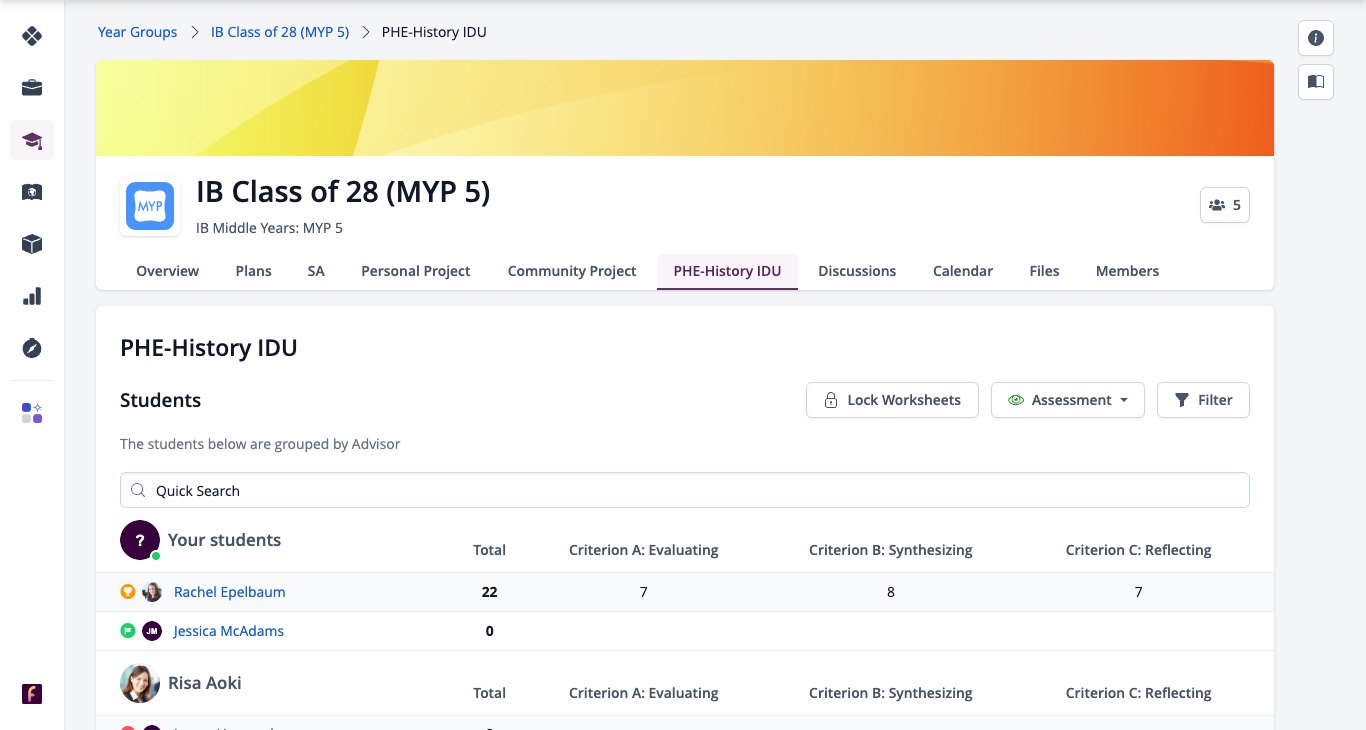Open the briefcase icon in sidebar
Screen dimensions: 1366x730
[x=32, y=88]
